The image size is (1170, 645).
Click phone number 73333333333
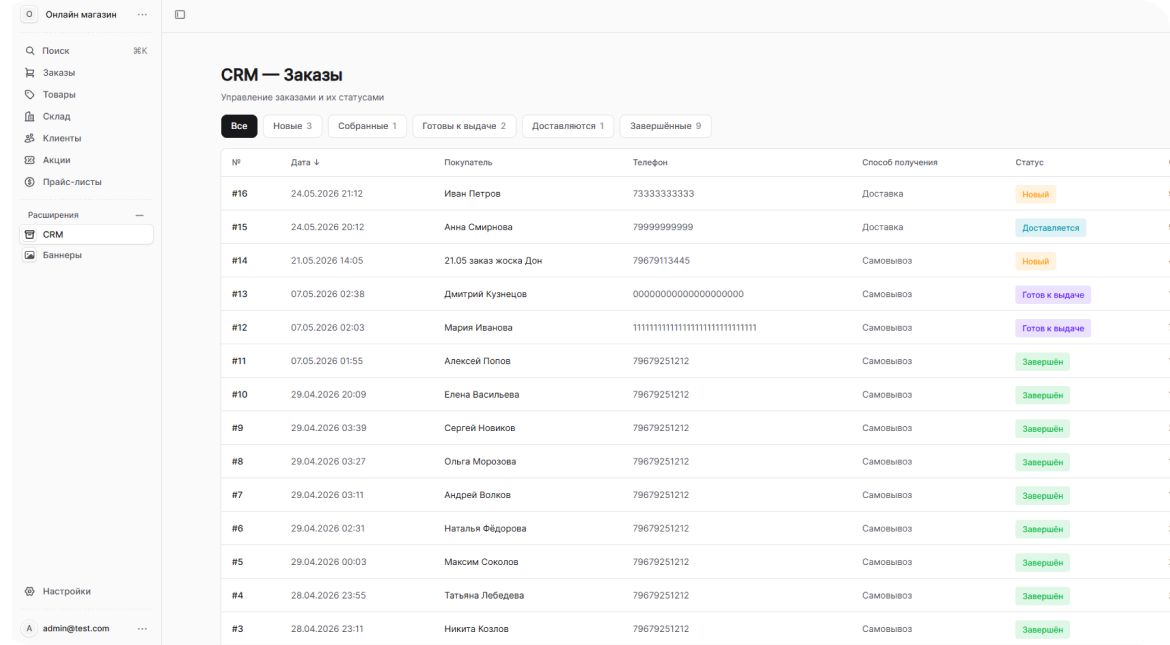[x=663, y=193]
